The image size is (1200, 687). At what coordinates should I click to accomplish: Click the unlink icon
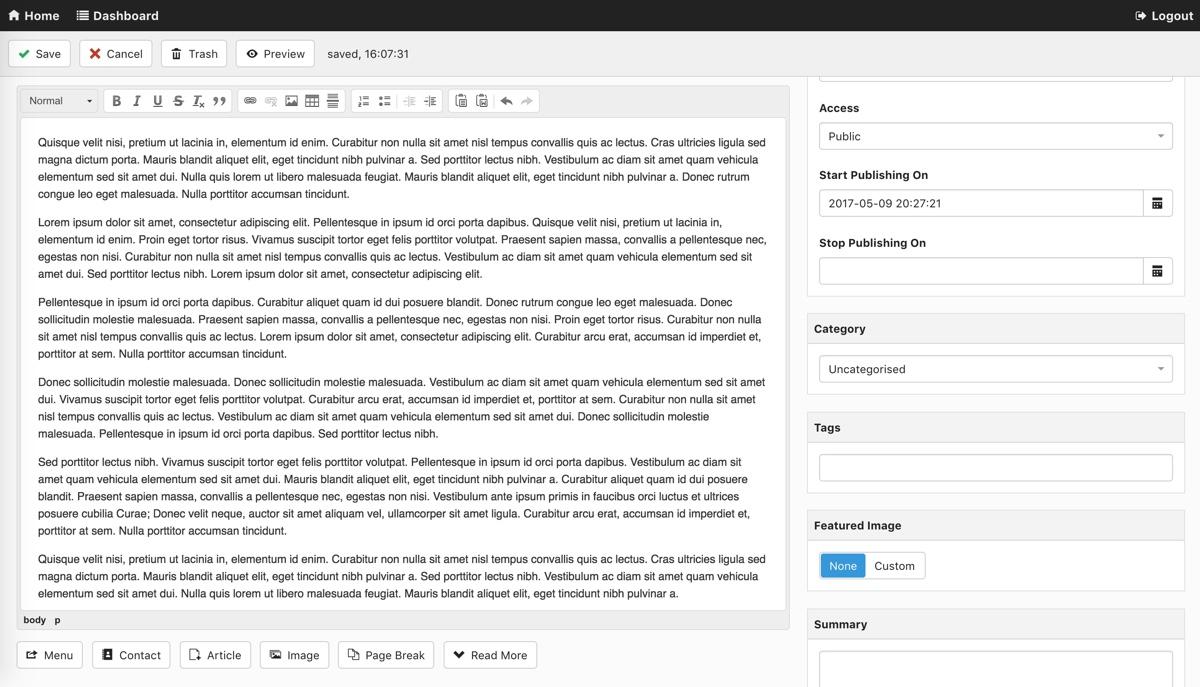(x=271, y=101)
